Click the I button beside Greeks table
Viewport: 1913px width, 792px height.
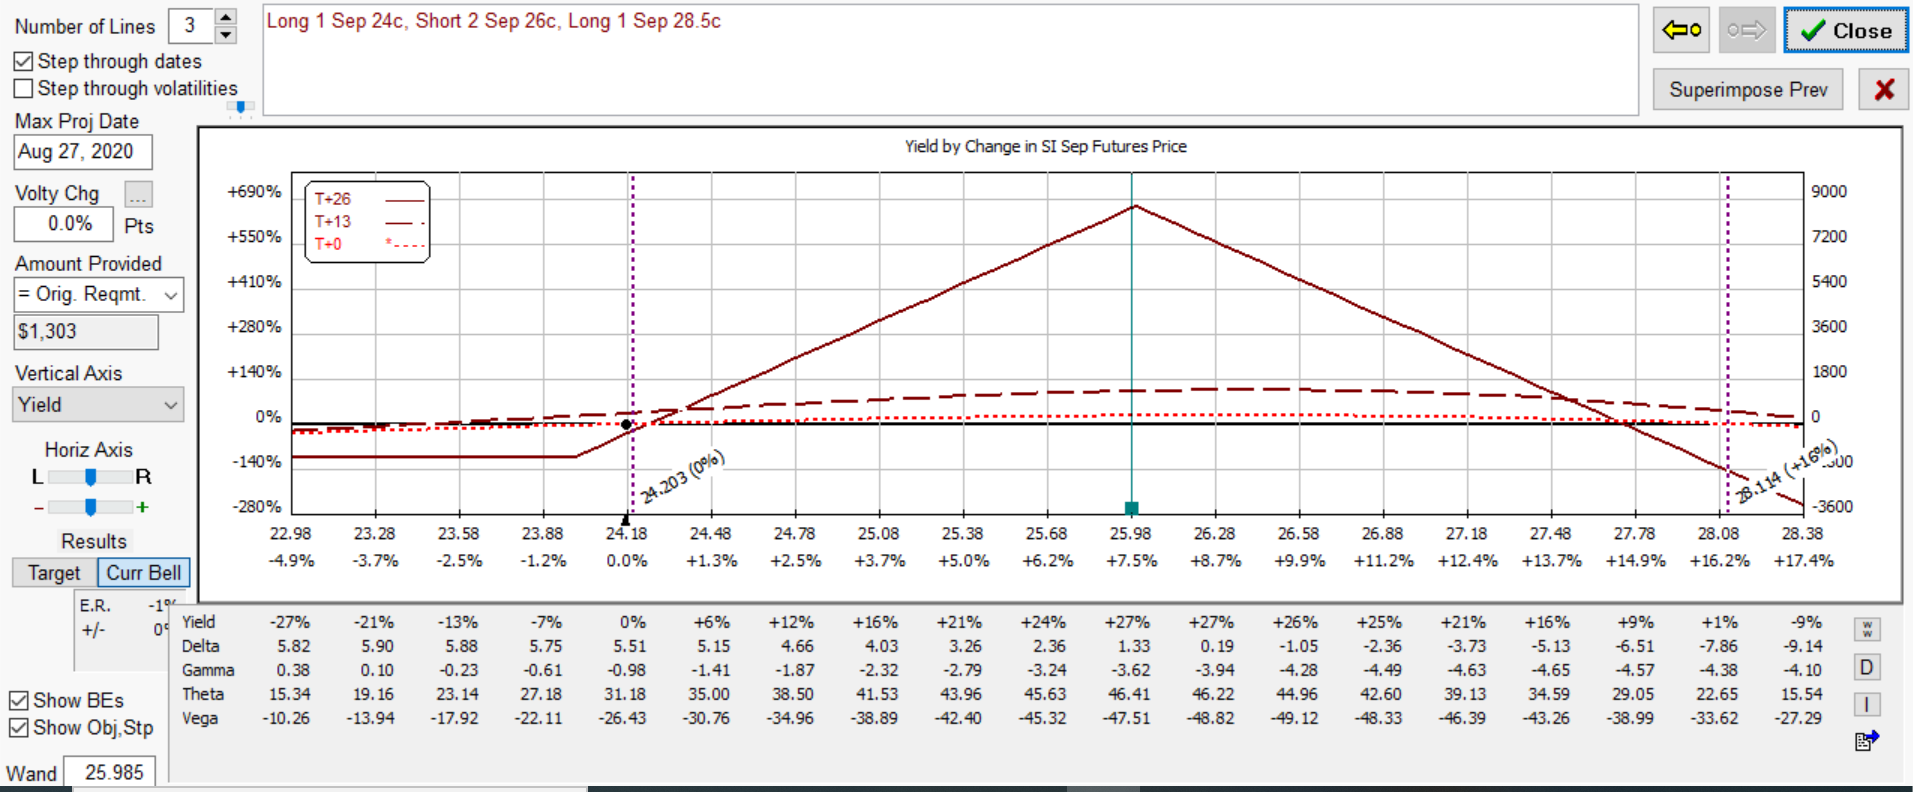[1866, 704]
